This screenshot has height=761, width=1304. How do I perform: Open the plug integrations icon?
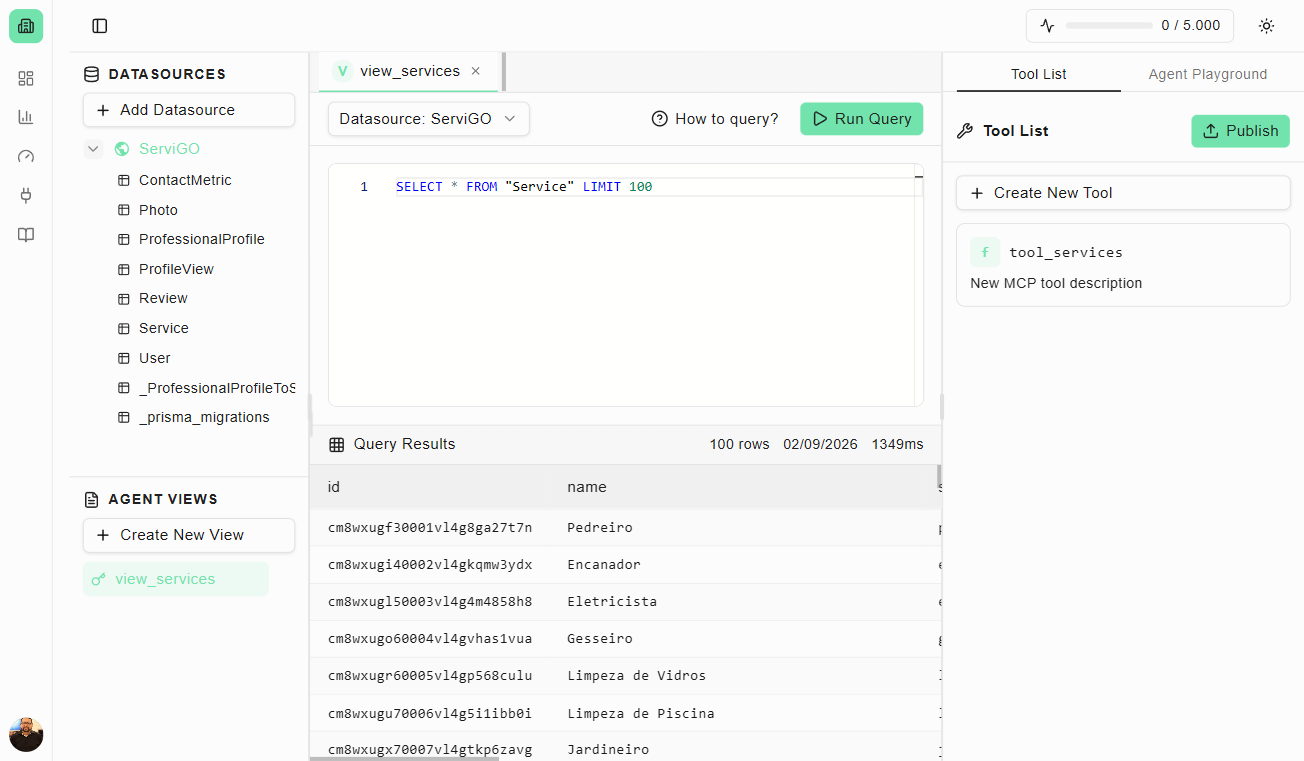26,195
